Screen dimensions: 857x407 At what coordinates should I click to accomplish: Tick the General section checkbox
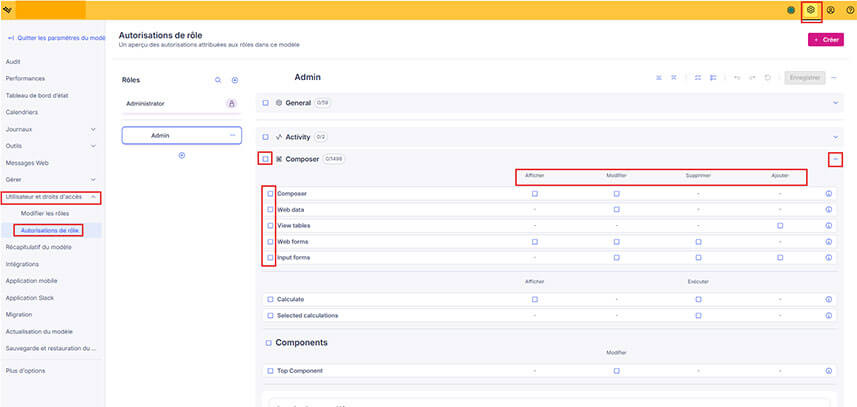point(266,103)
